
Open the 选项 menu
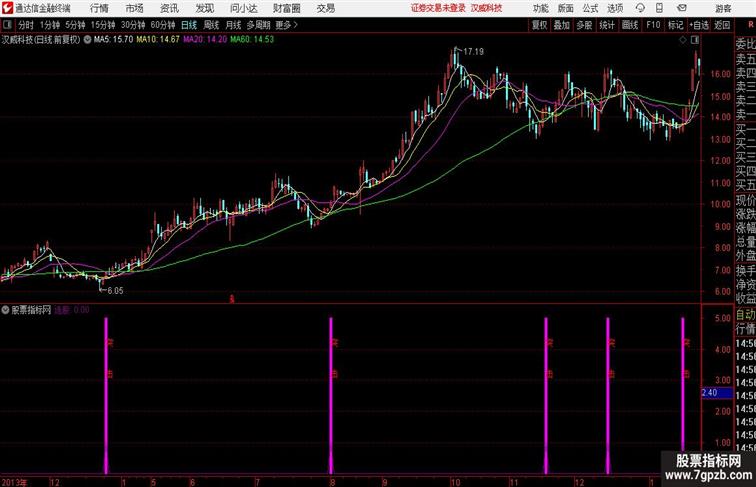point(615,8)
